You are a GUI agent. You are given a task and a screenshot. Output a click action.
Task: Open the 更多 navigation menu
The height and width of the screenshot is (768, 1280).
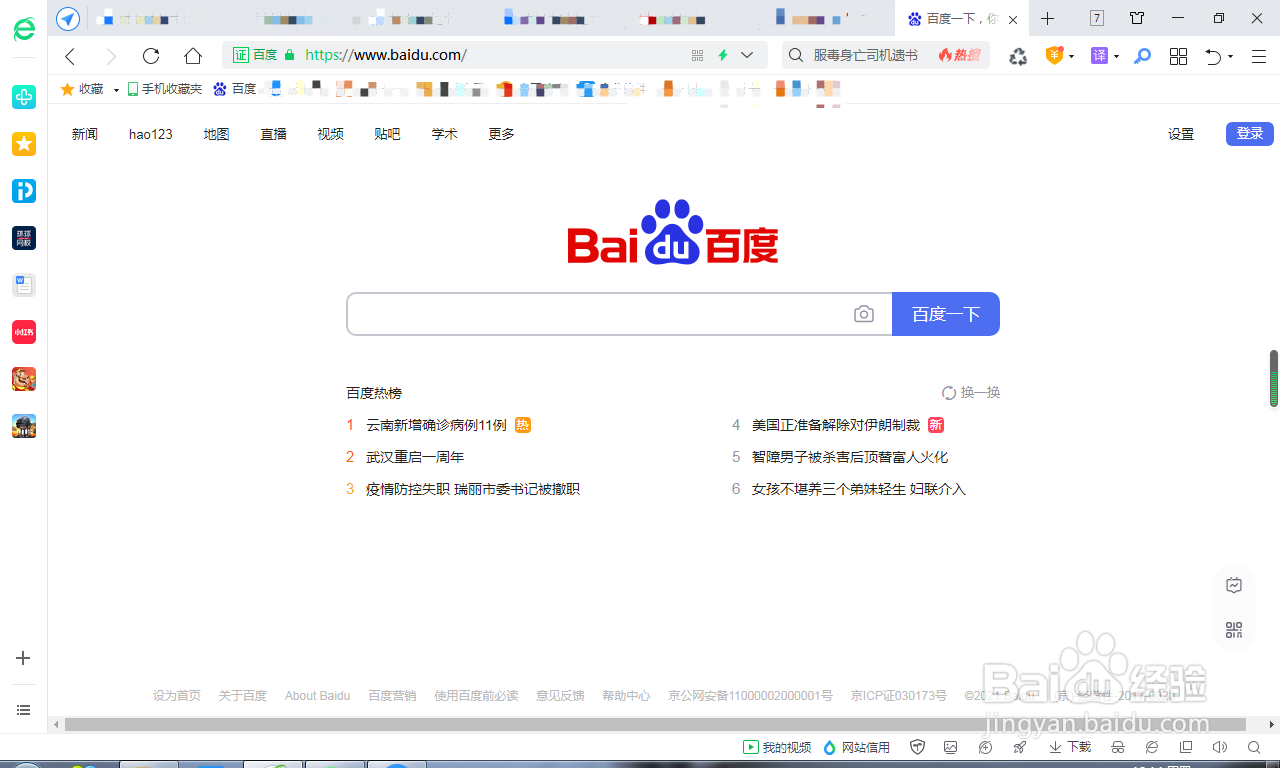(501, 134)
